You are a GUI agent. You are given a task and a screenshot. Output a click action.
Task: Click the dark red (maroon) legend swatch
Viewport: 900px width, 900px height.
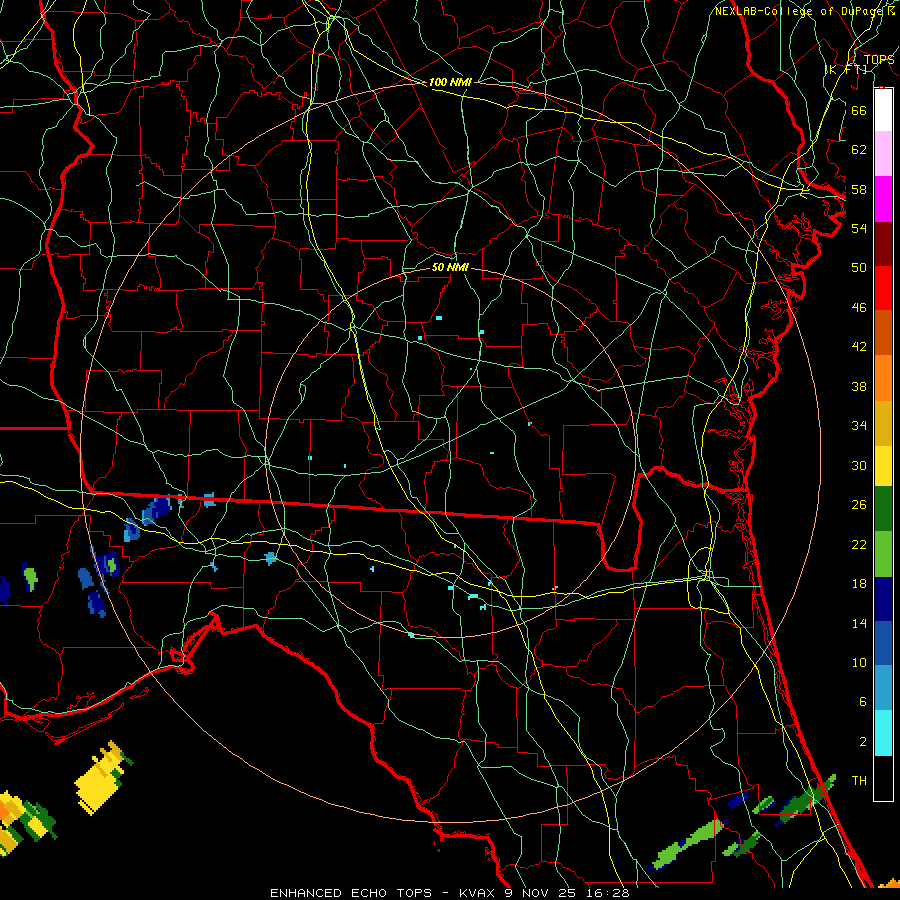(x=883, y=244)
